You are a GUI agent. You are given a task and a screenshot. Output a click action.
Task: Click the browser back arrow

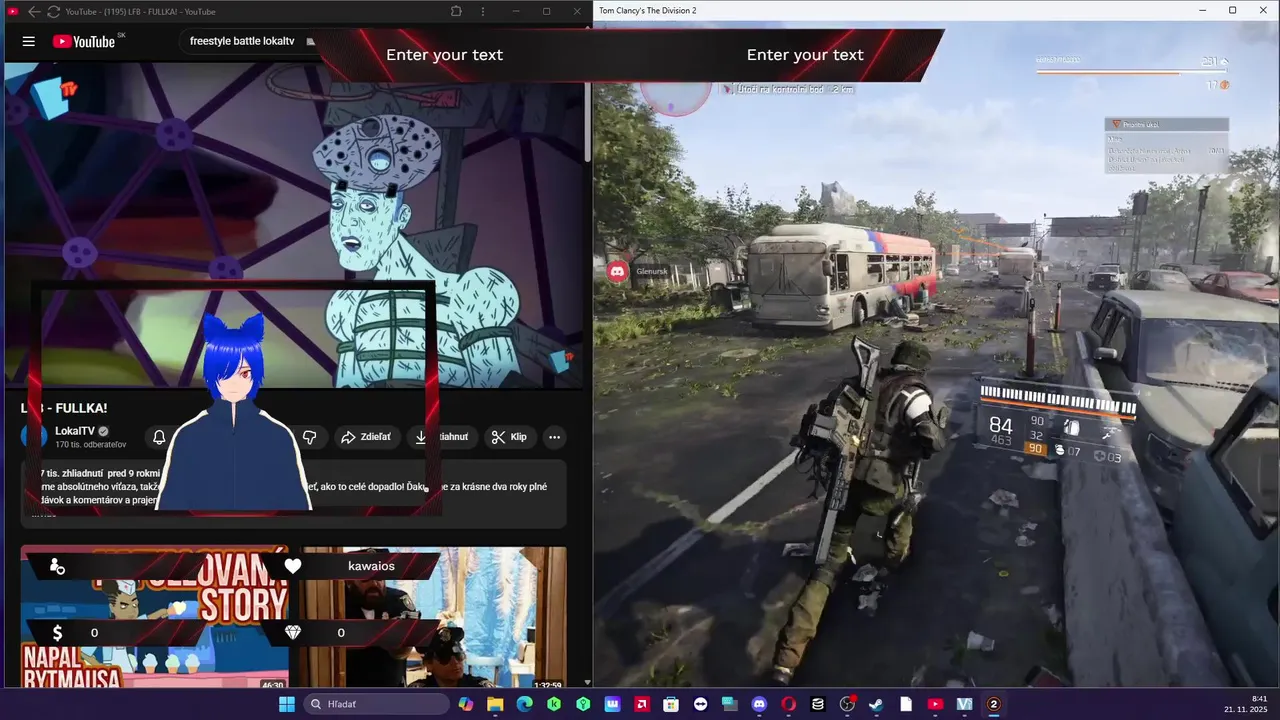[x=33, y=11]
